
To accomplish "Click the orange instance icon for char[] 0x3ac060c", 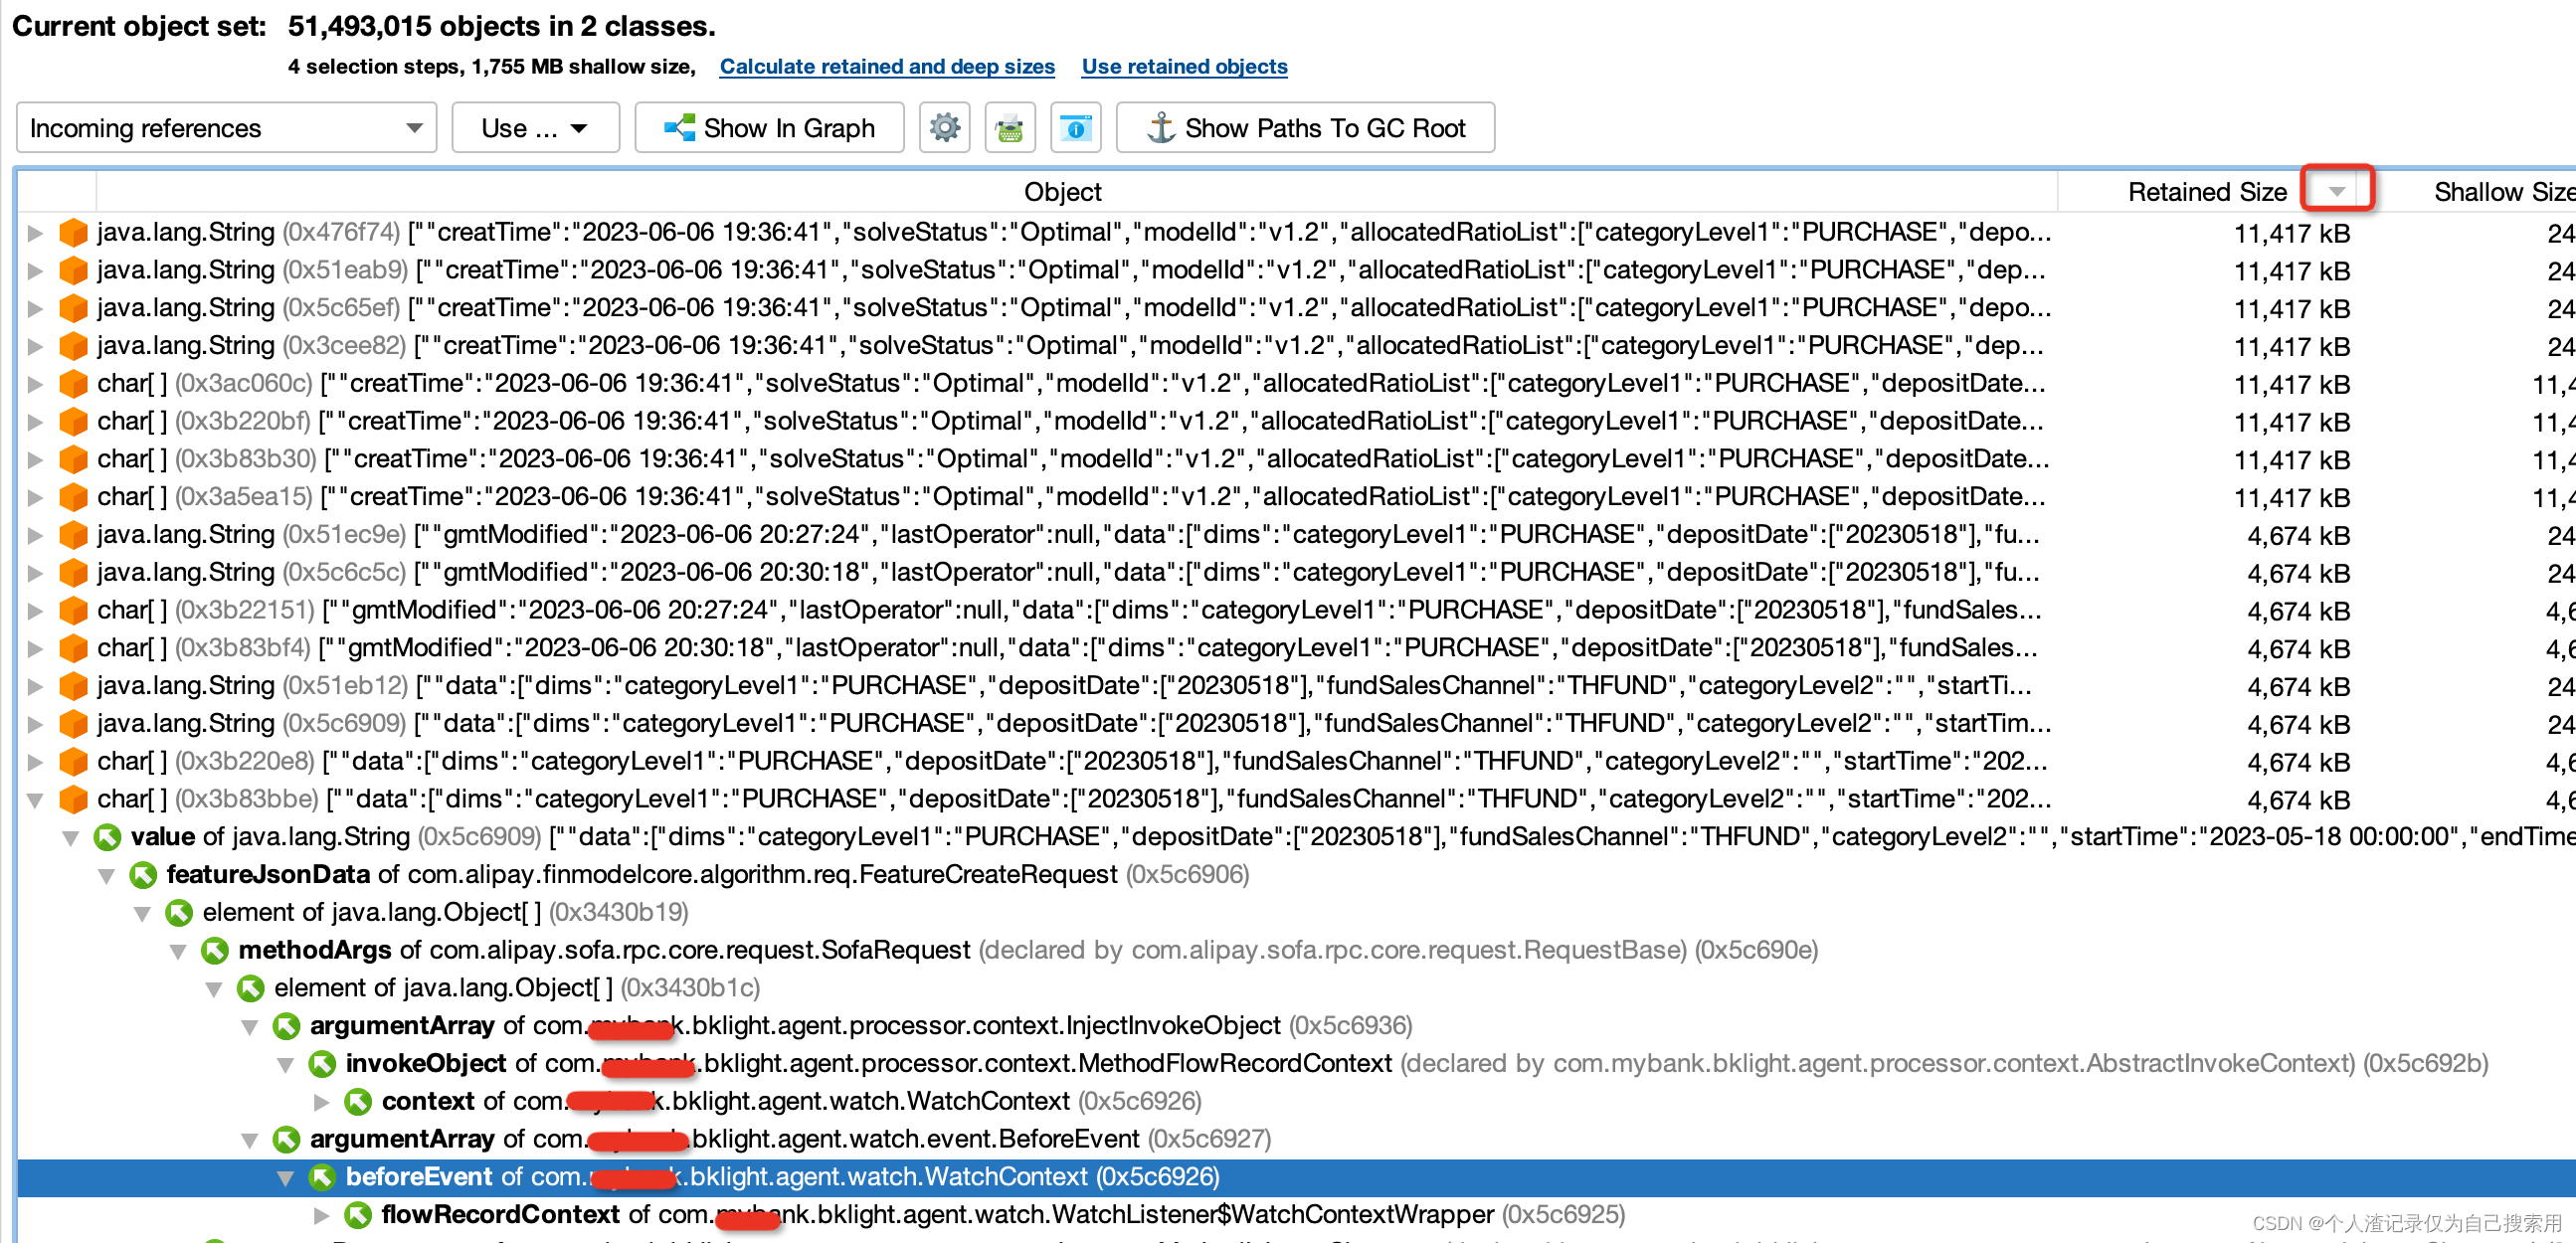I will [x=73, y=383].
